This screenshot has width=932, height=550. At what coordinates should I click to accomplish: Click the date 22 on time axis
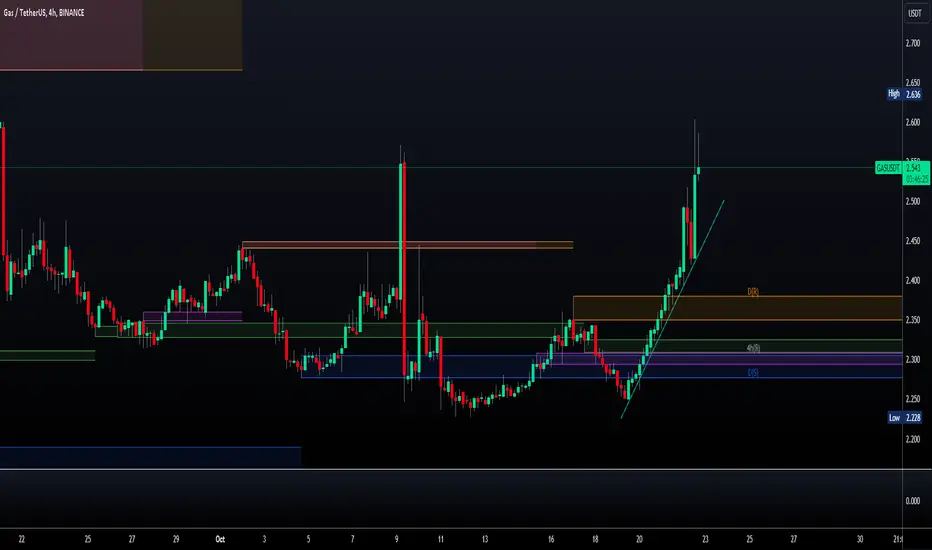22,539
